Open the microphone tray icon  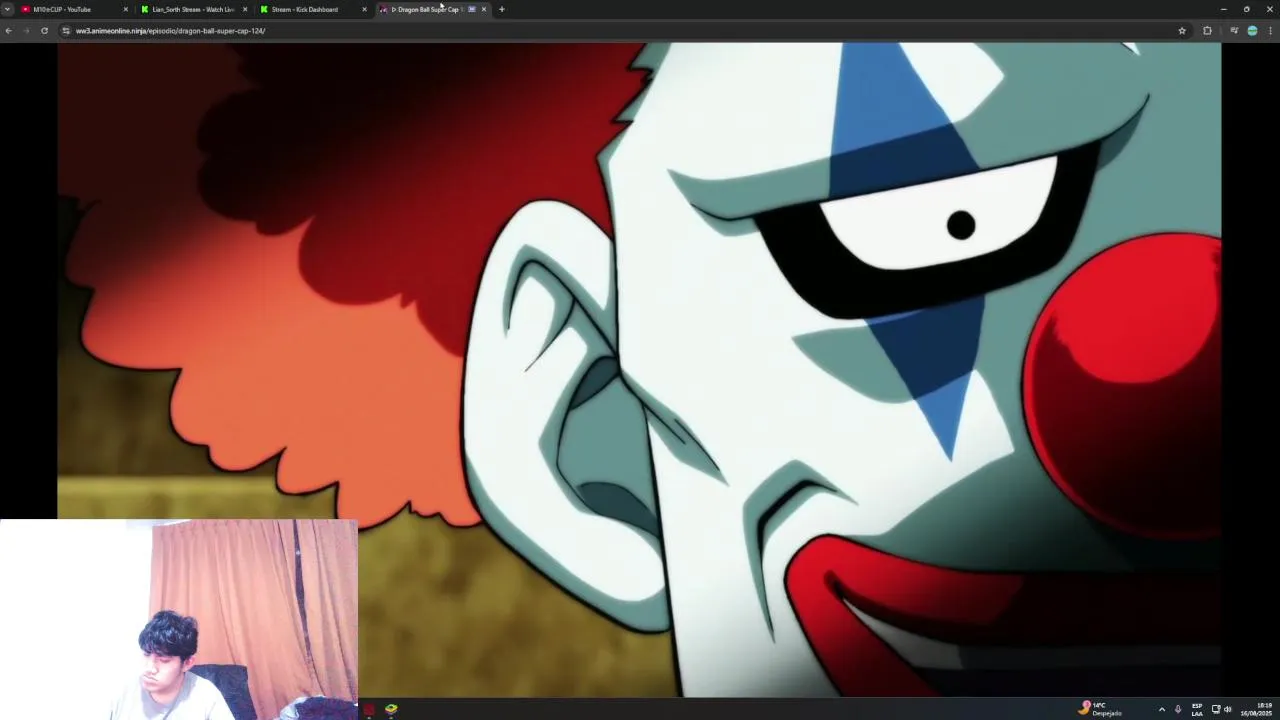tap(1178, 709)
